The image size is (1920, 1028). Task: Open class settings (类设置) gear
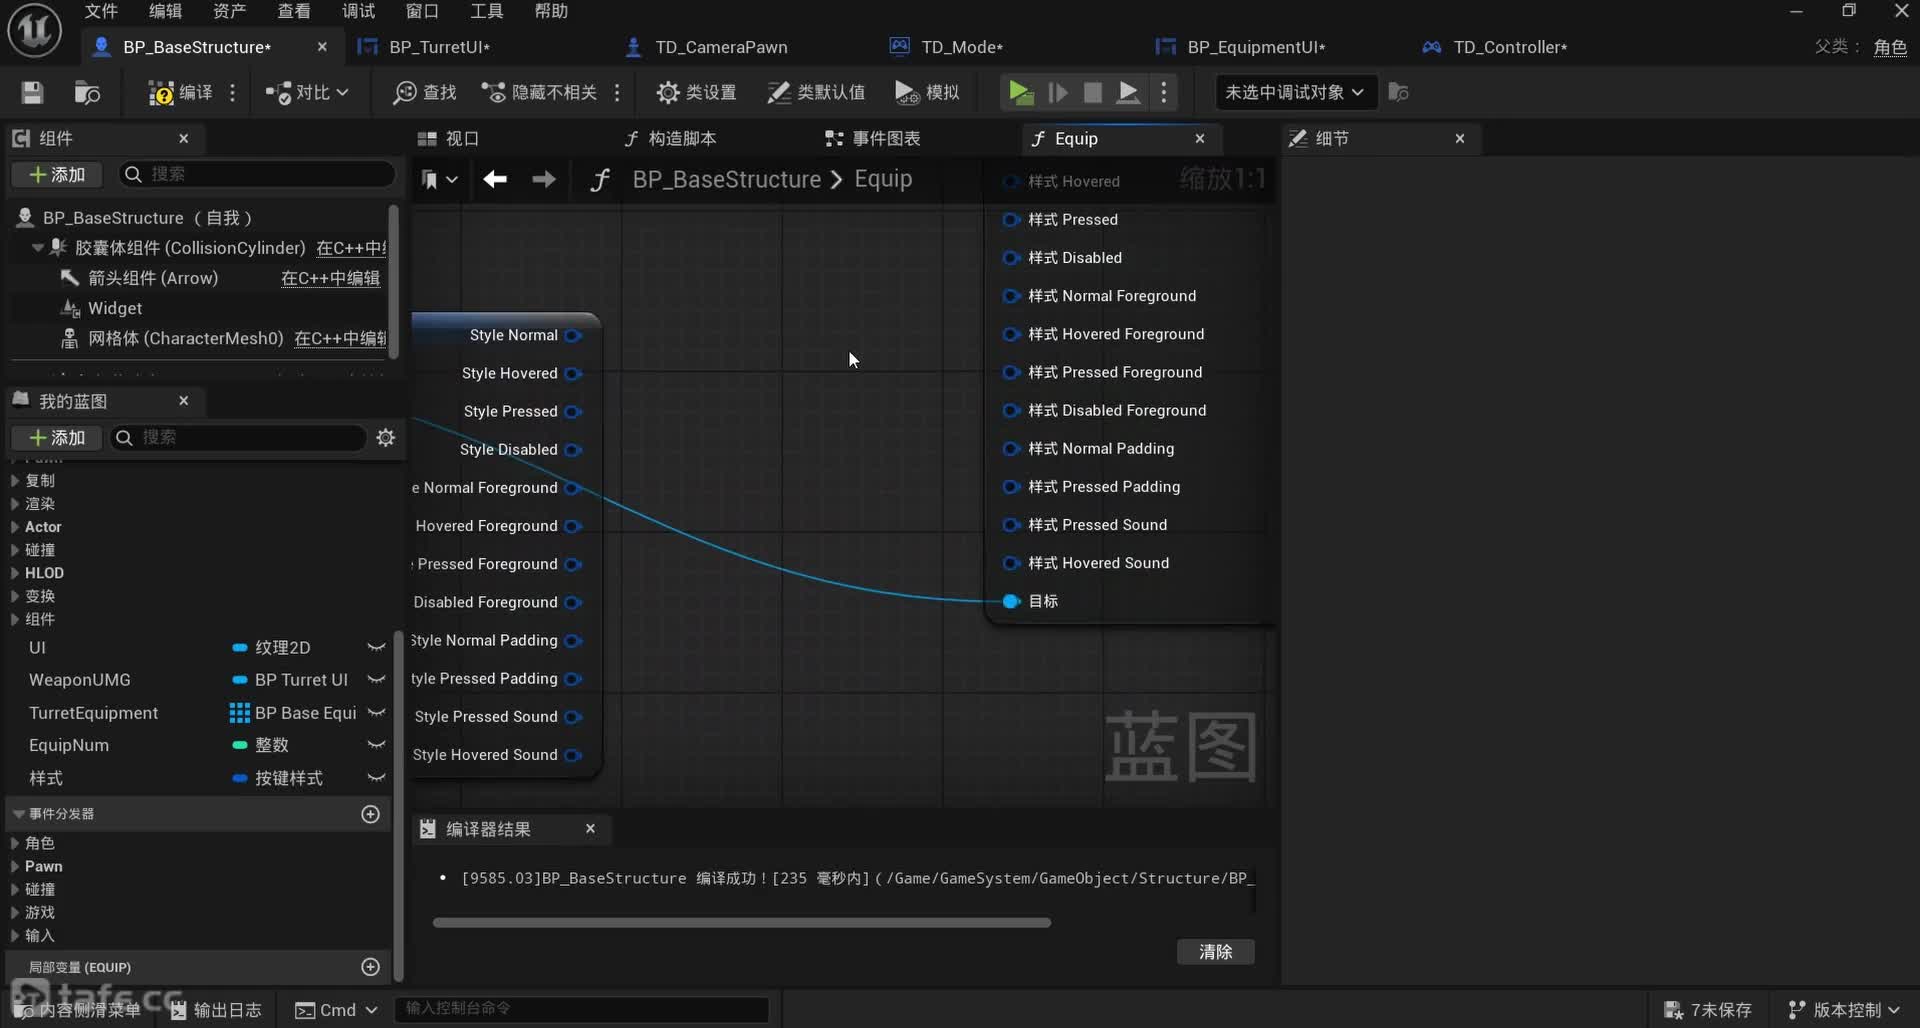click(696, 93)
